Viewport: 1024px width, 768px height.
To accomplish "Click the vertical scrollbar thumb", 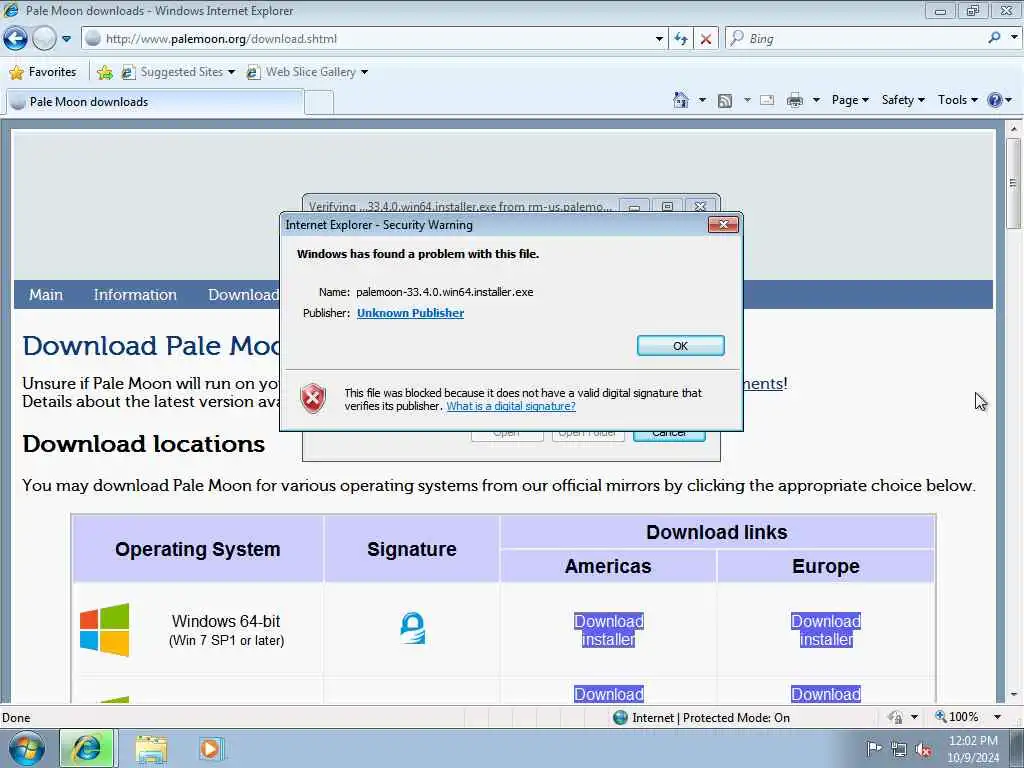I will pos(1014,184).
